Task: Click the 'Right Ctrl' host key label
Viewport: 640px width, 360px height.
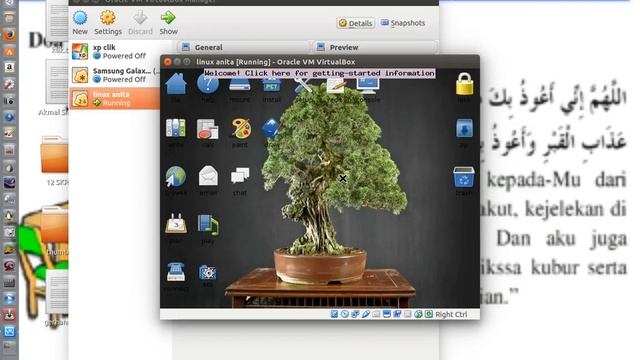Action: [x=451, y=314]
